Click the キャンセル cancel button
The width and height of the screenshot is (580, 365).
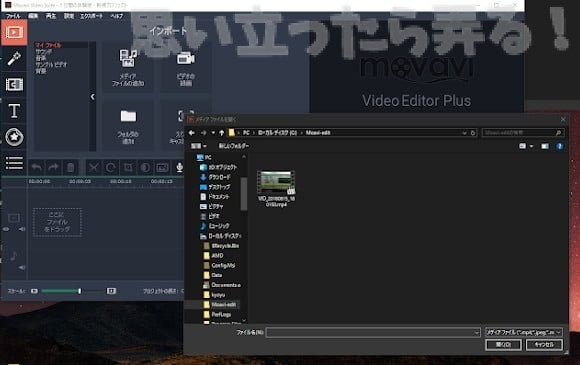point(544,345)
